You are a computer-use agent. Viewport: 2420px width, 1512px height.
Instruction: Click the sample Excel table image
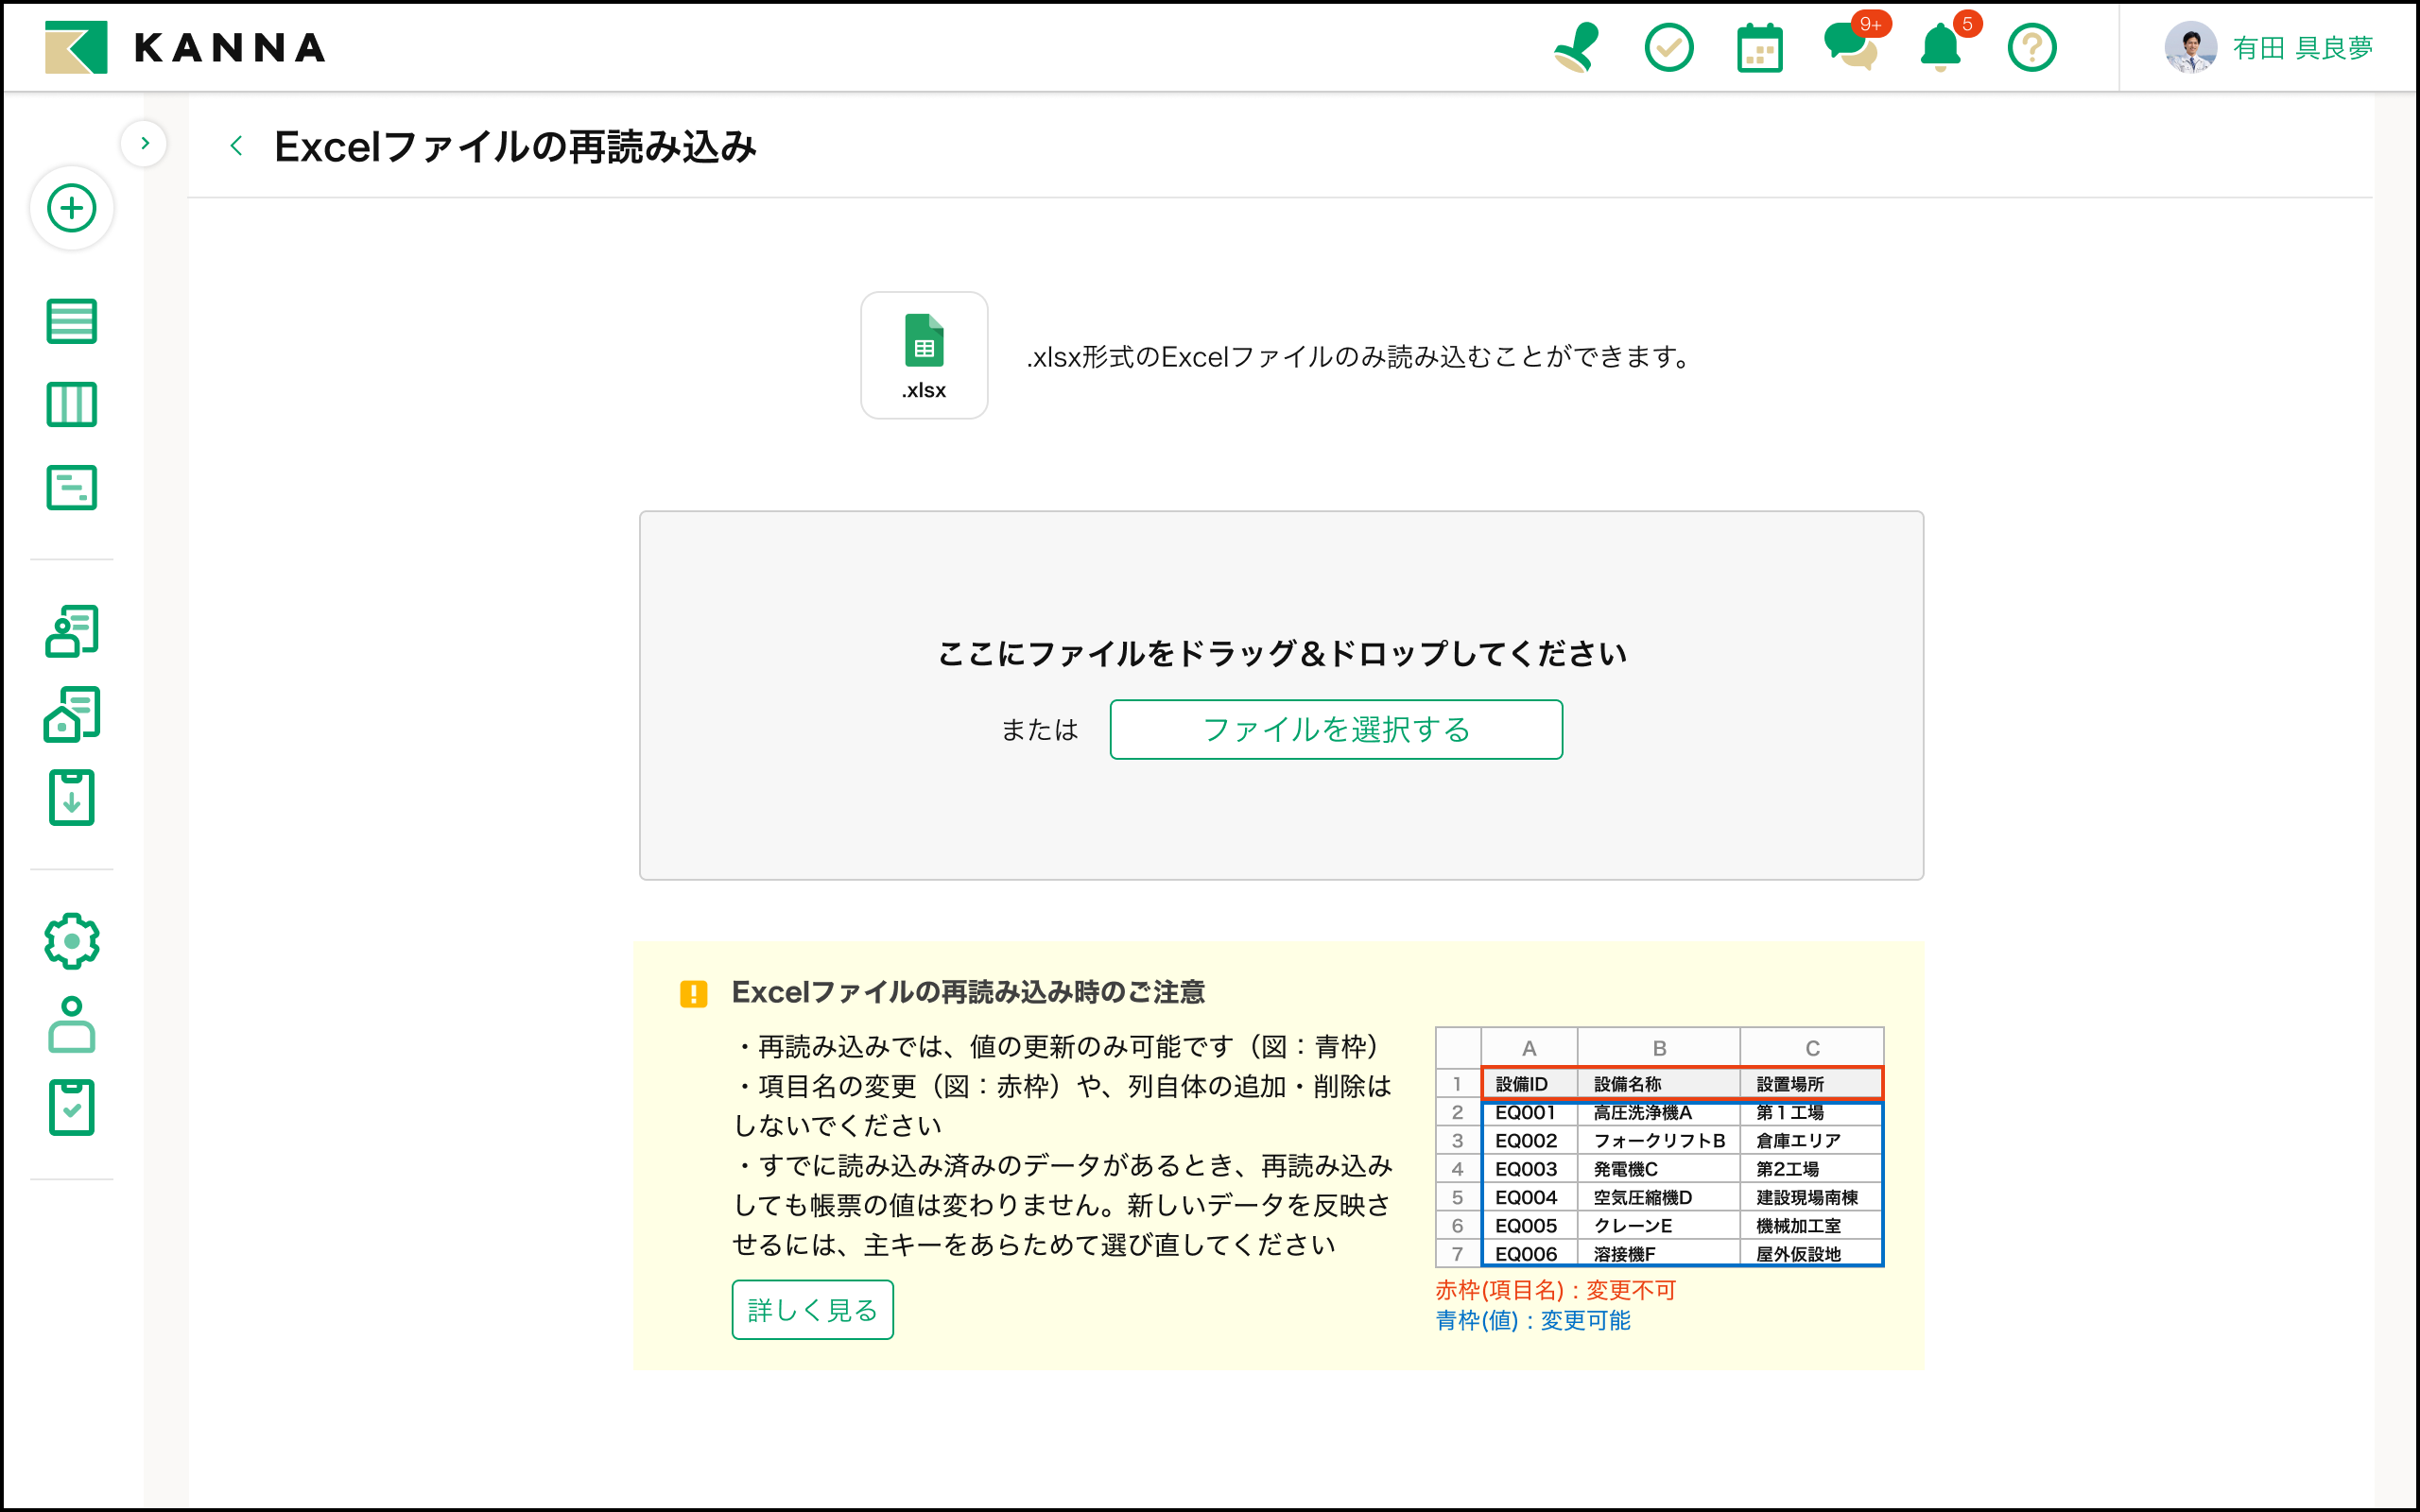(1659, 1146)
